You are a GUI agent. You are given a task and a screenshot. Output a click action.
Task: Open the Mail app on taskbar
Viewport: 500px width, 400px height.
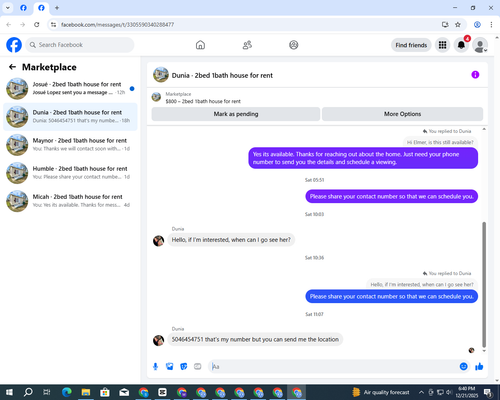pos(124,392)
